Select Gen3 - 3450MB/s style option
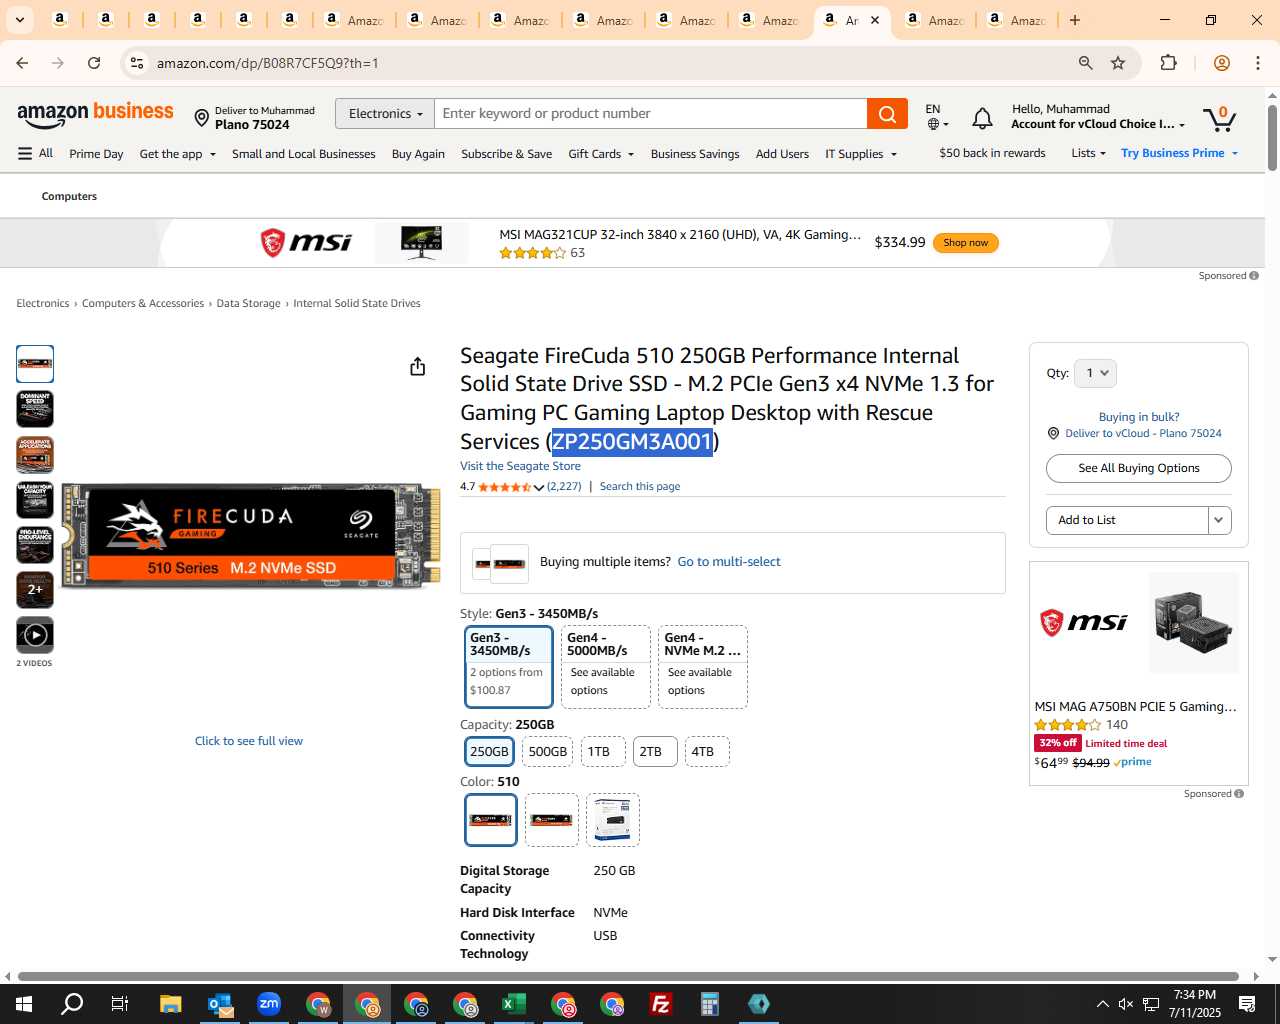The height and width of the screenshot is (1024, 1280). [x=508, y=666]
